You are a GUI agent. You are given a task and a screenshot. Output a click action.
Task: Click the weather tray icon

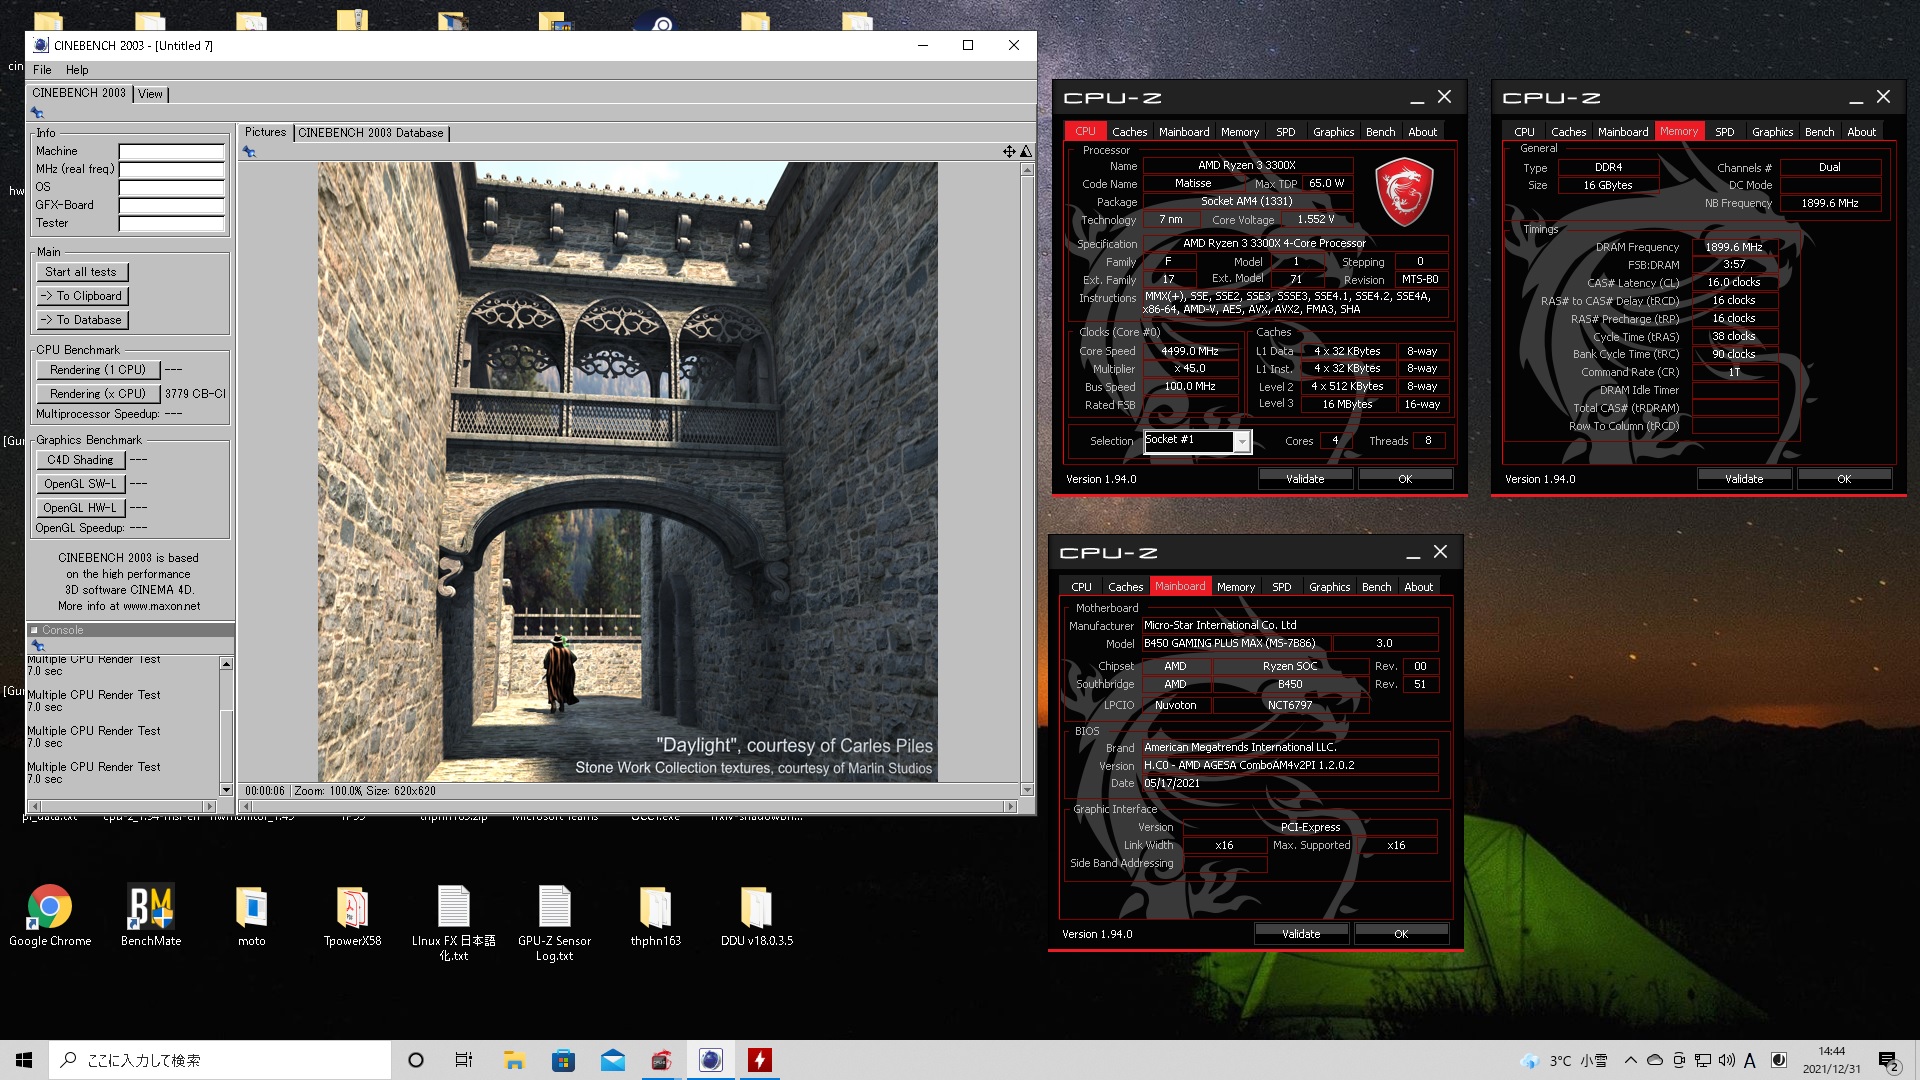pos(1528,1060)
